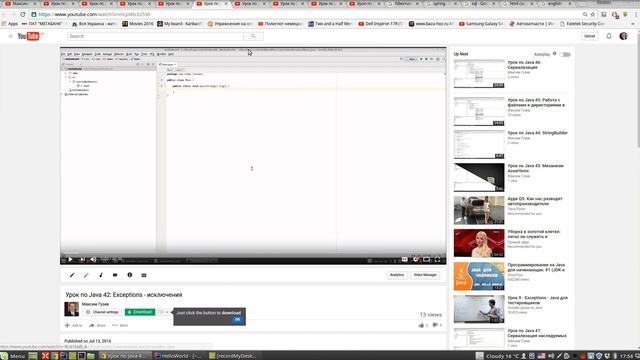Switch to the hibernate browser tab
640x360 pixels.
pos(402,4)
